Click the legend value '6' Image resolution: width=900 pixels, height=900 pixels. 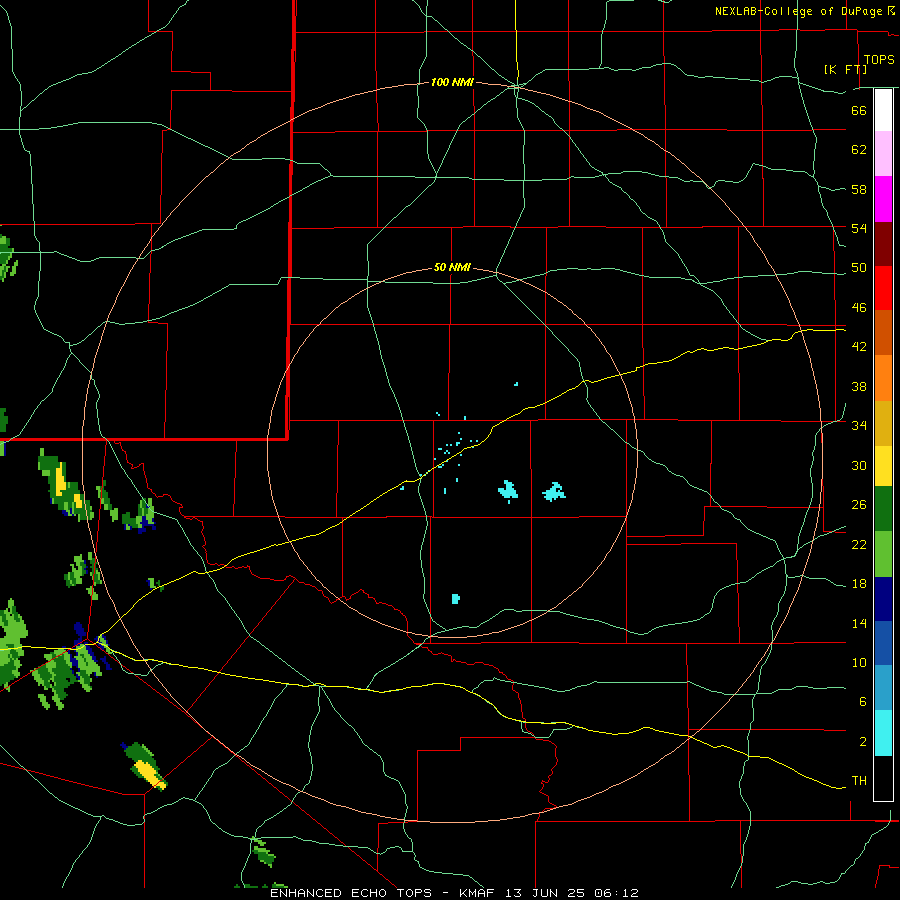point(863,702)
